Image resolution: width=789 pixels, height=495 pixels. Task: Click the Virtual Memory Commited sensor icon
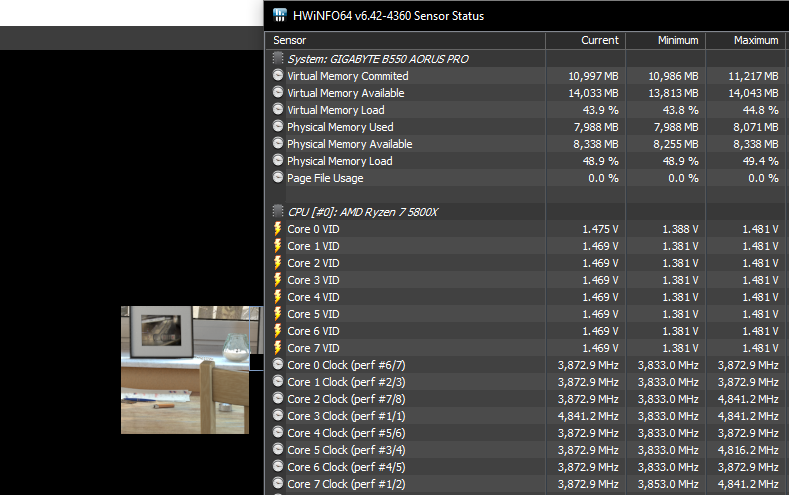pyautogui.click(x=278, y=75)
